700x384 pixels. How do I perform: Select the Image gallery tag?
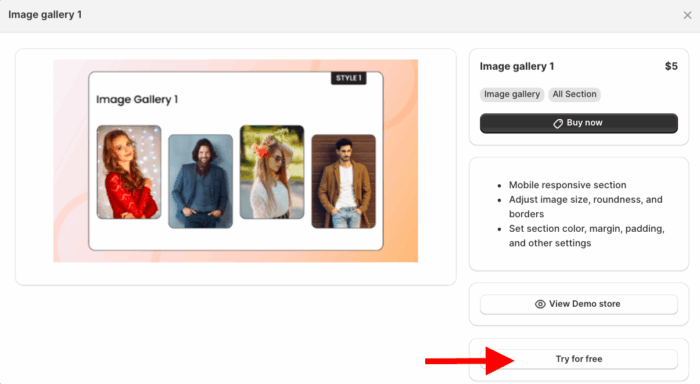point(512,94)
